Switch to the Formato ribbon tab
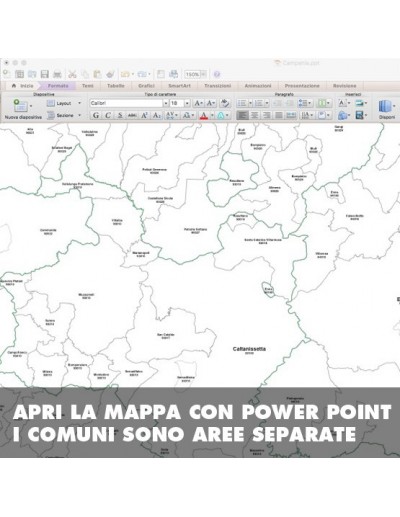400x517 pixels. pyautogui.click(x=58, y=86)
